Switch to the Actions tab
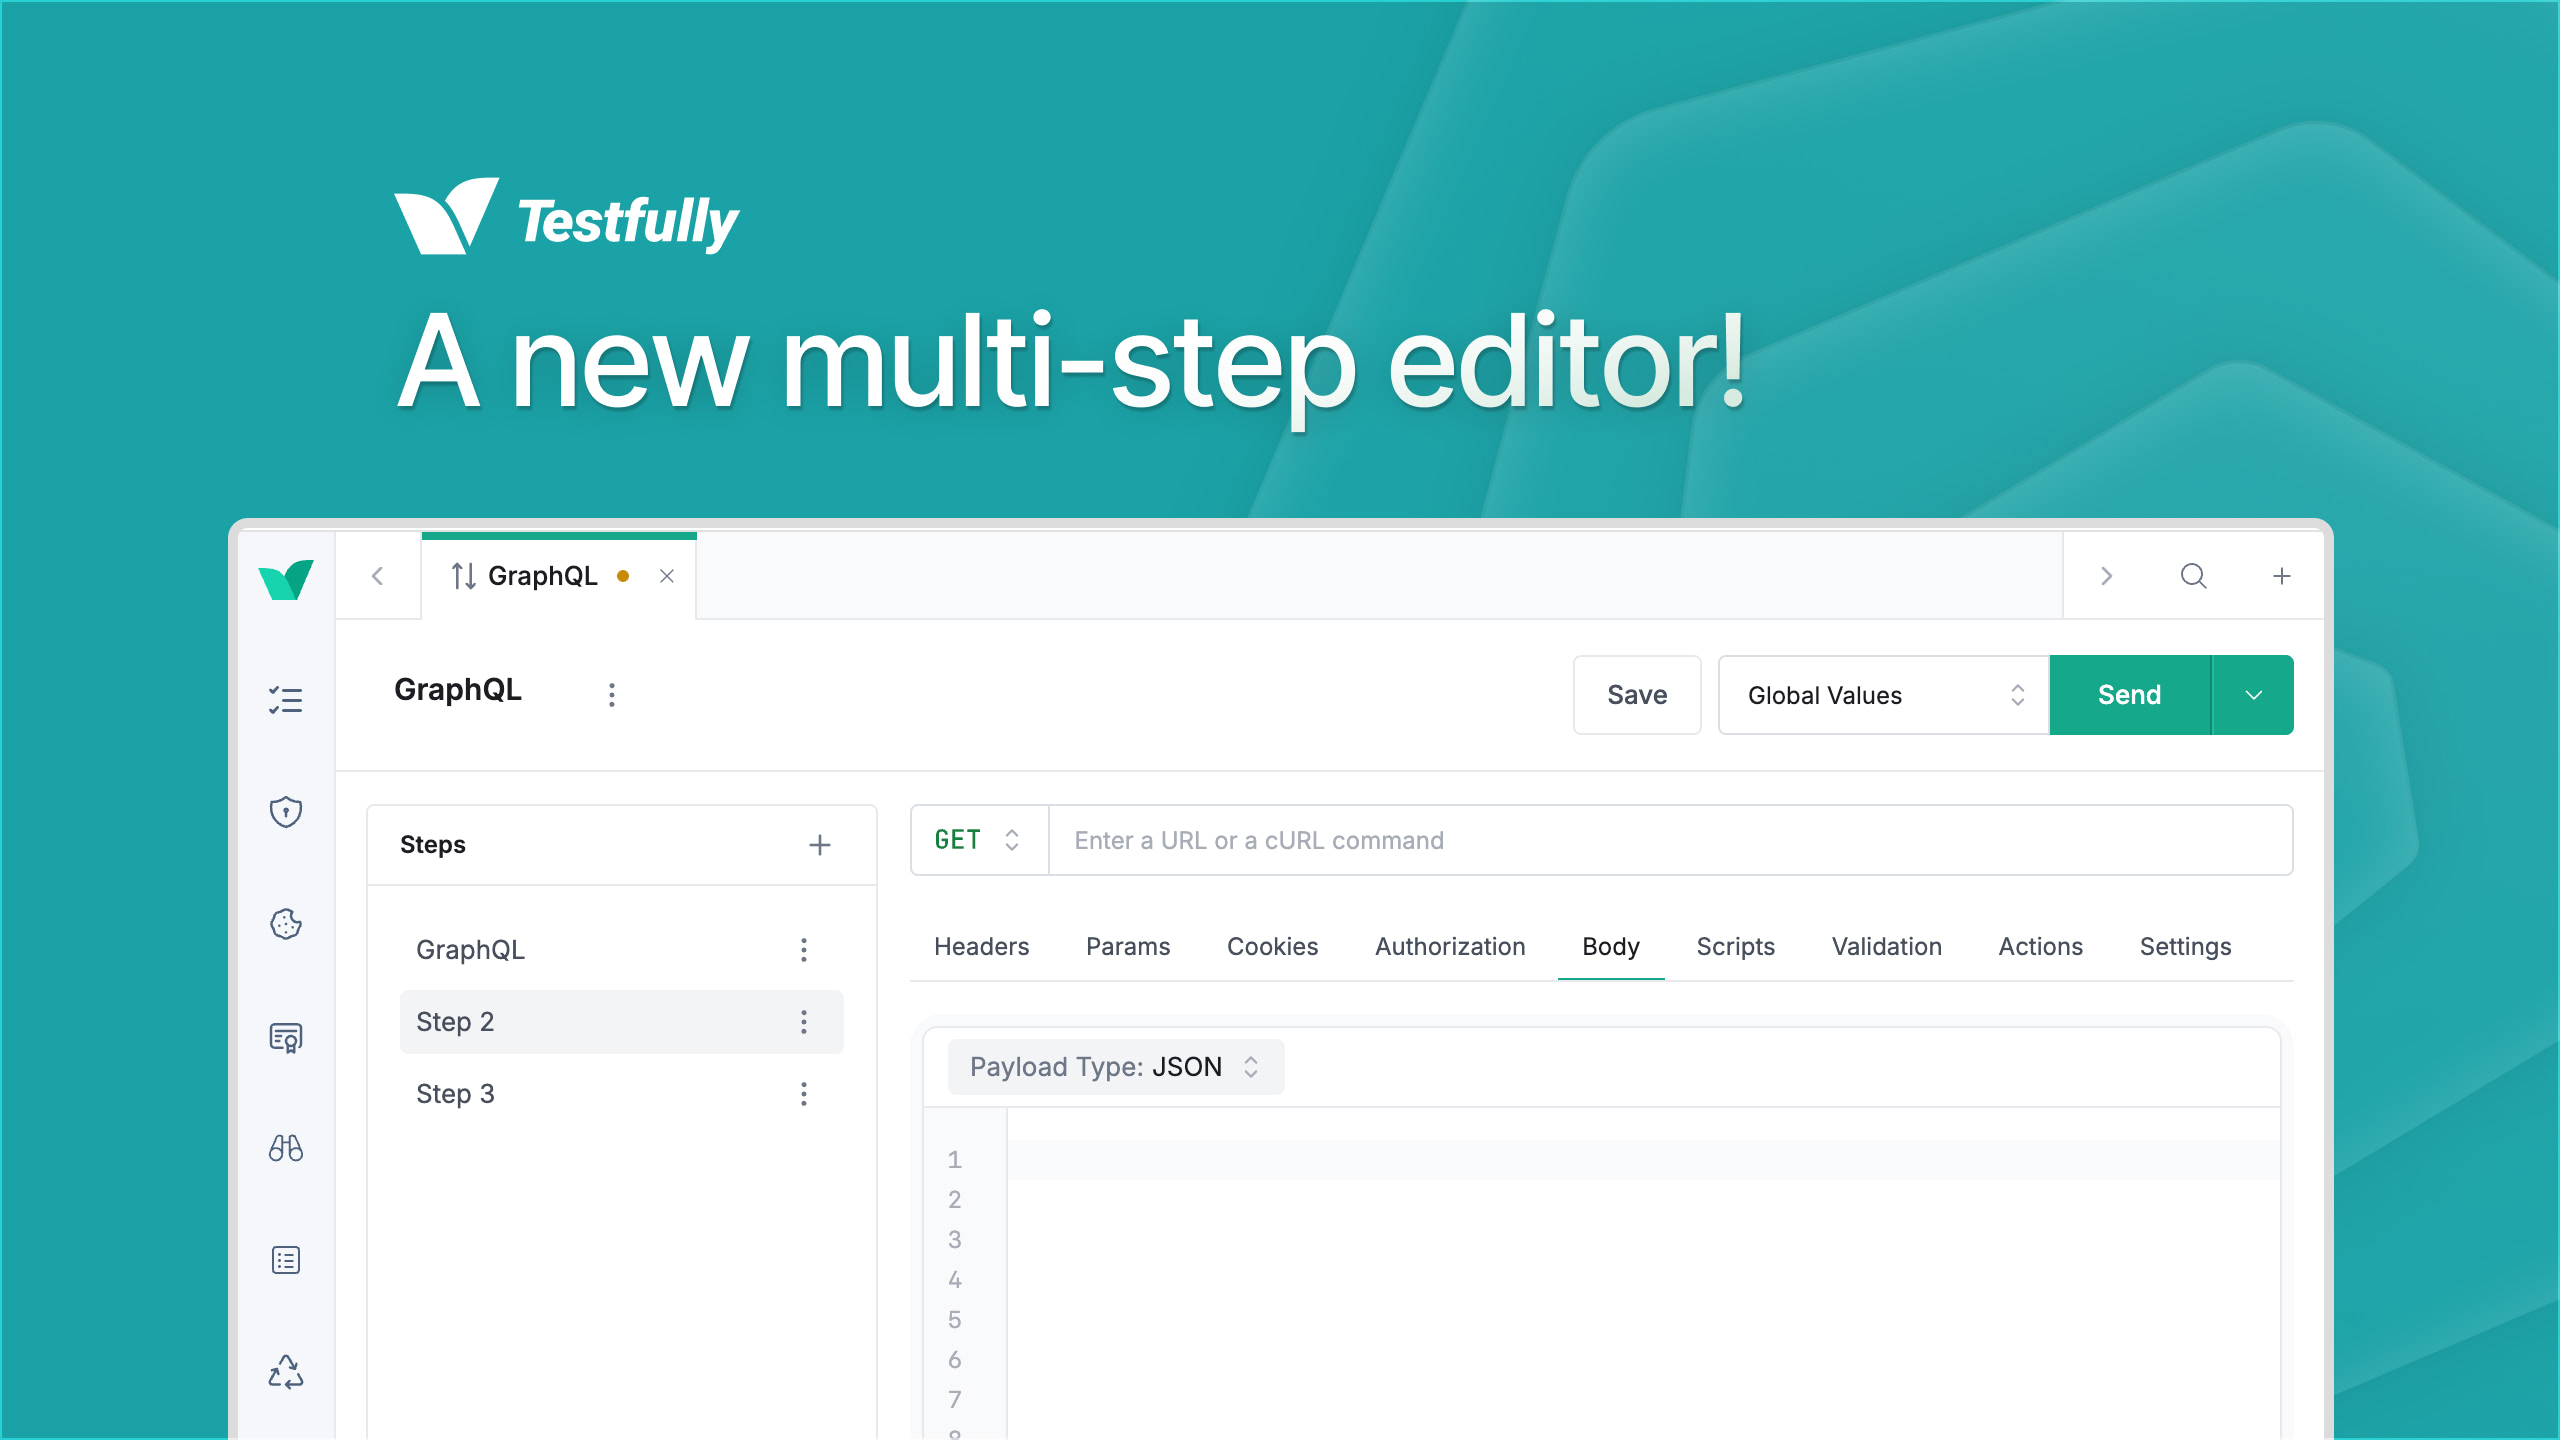The image size is (2560, 1440). click(x=2040, y=946)
